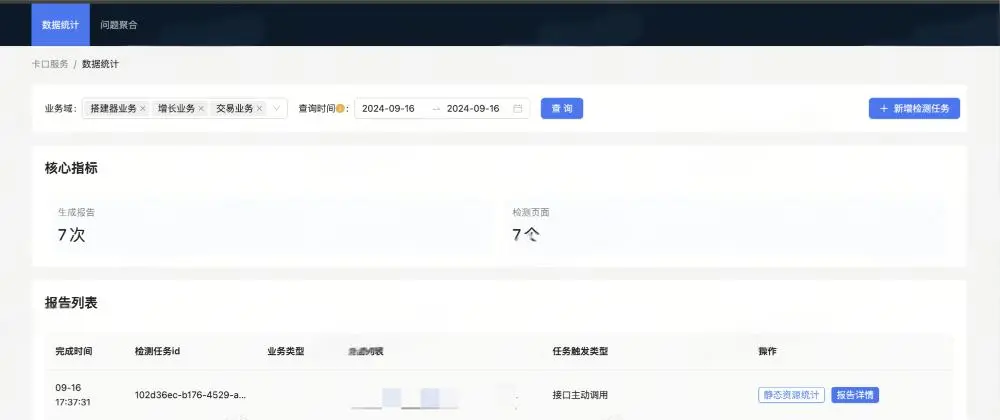1000x420 pixels.
Task: Select the end date field after arrow
Action: click(473, 109)
